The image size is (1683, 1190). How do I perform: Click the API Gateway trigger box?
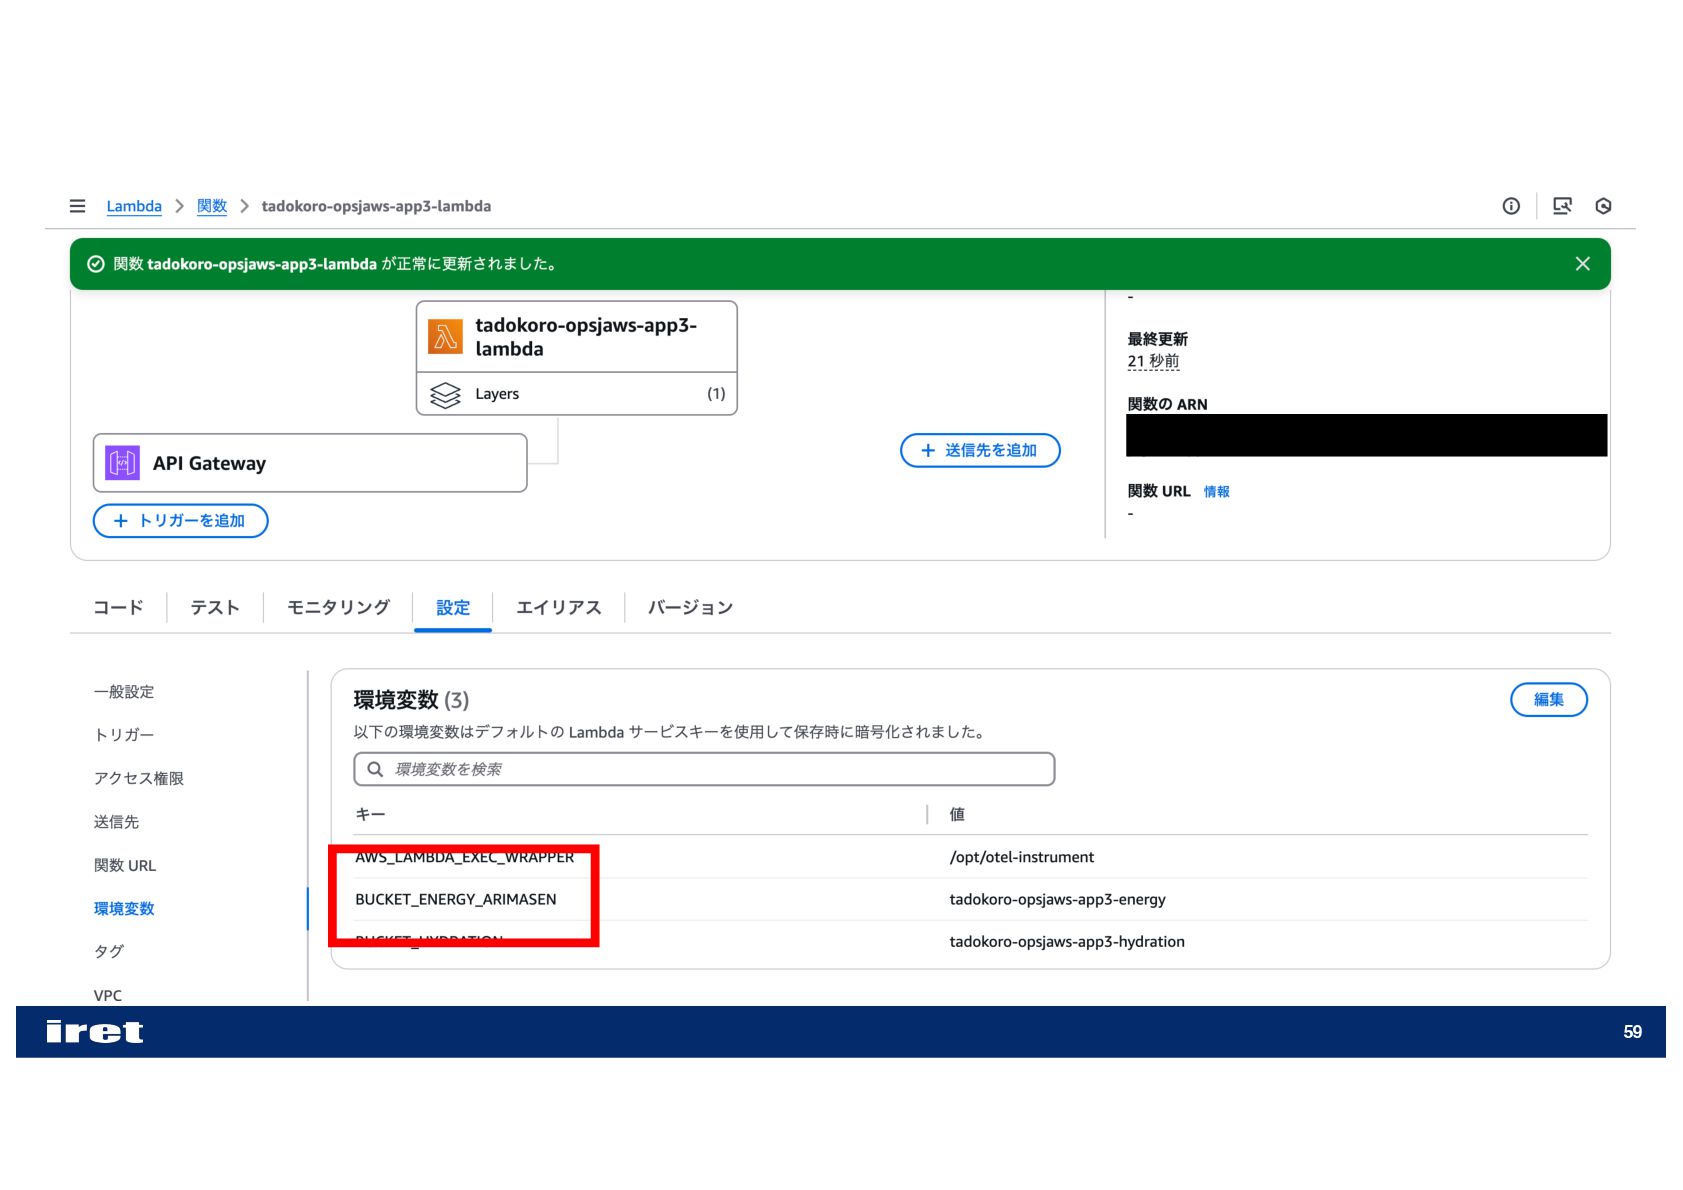point(310,463)
